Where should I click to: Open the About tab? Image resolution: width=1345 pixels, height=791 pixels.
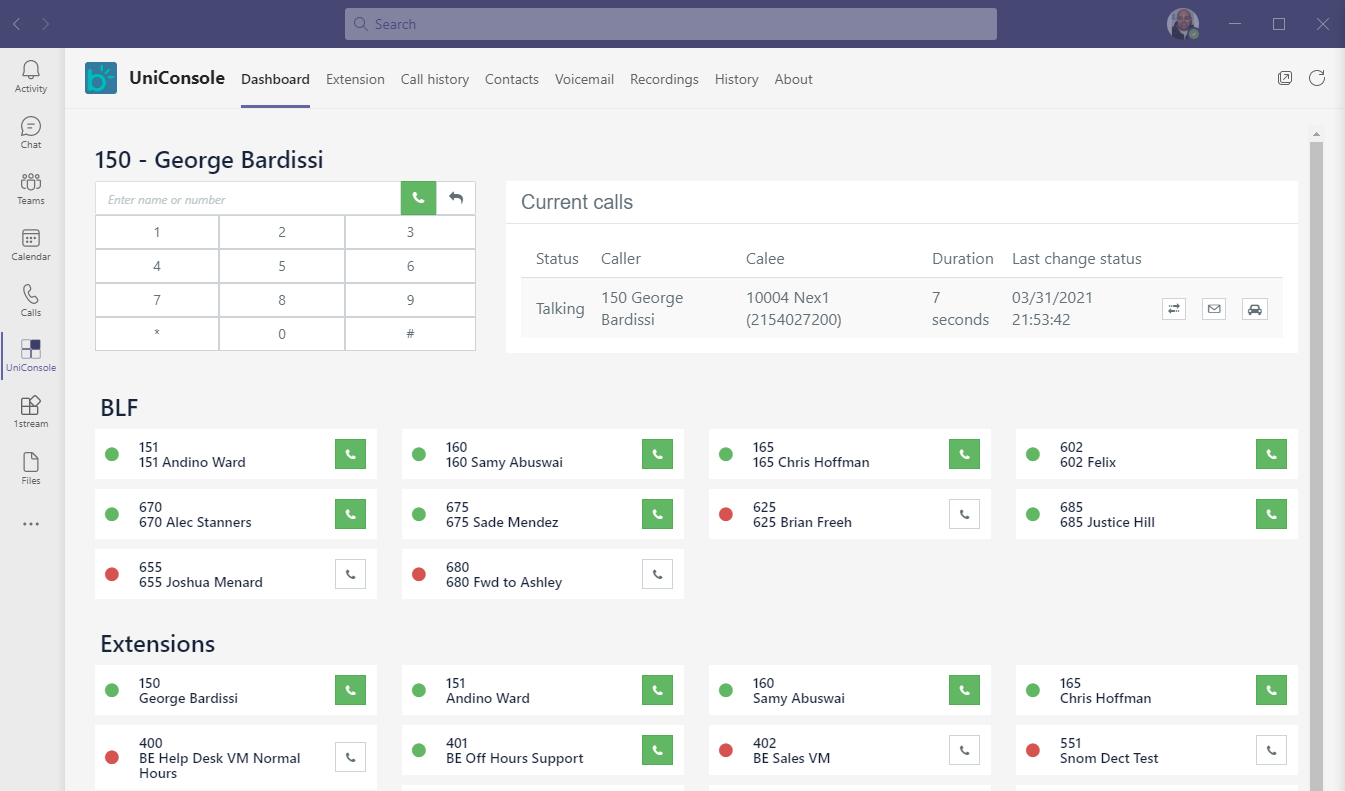click(794, 79)
